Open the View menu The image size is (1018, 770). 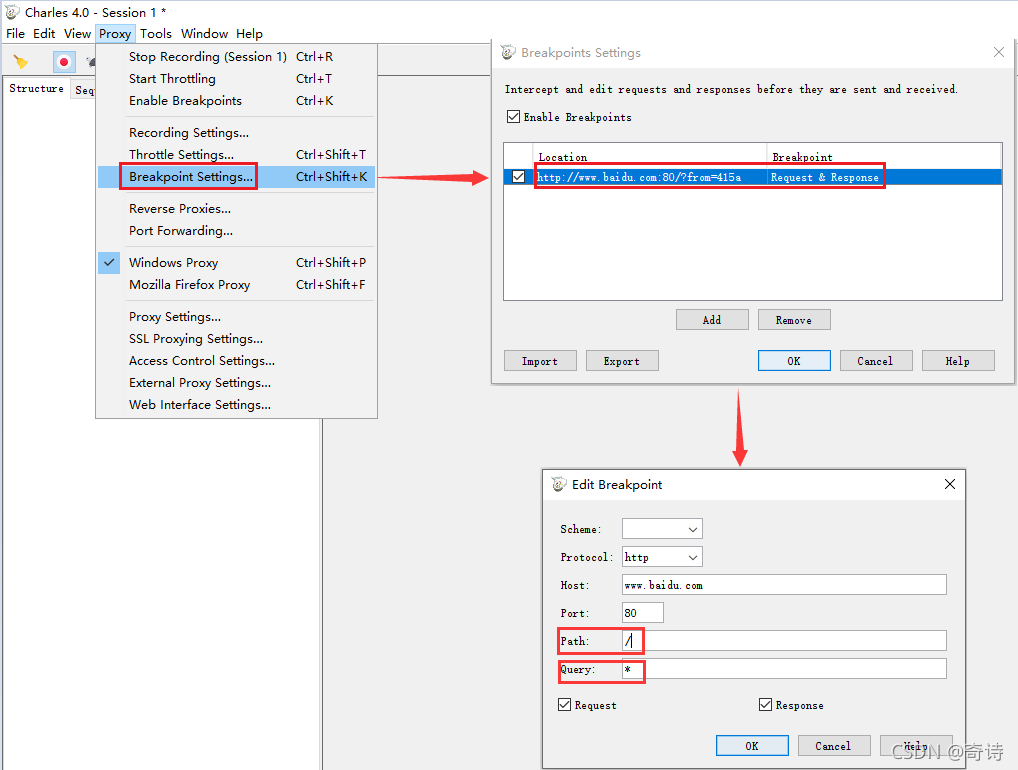(x=77, y=34)
